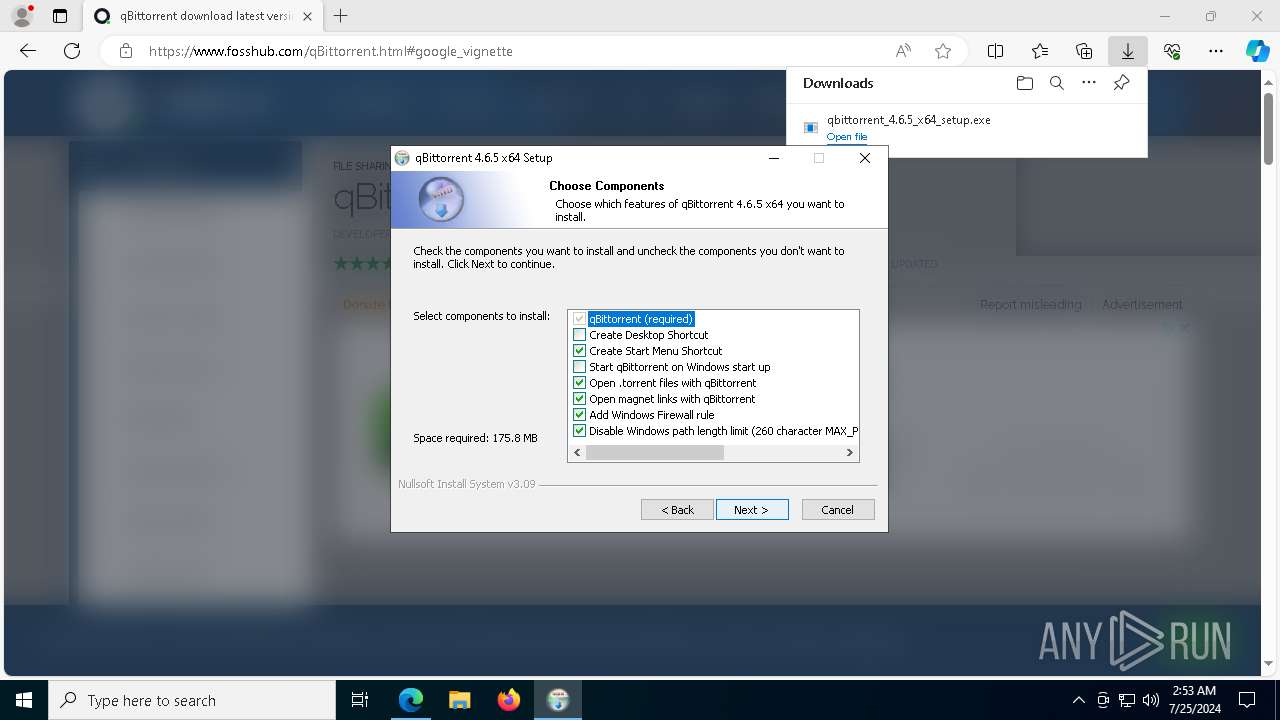Close the qBittorrent download tab
Screen dimensions: 1280x720
coord(307,16)
